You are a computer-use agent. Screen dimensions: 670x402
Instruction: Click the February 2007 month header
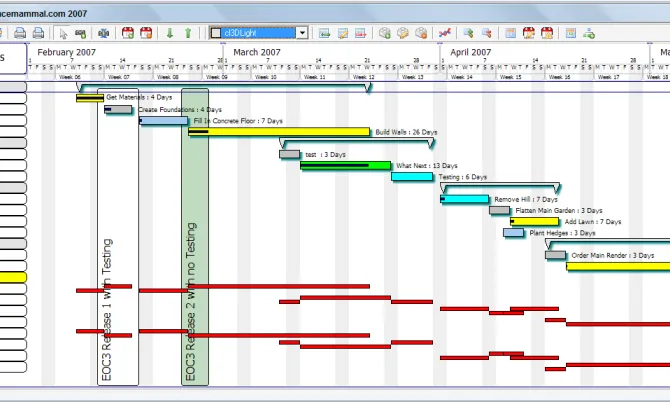point(67,52)
